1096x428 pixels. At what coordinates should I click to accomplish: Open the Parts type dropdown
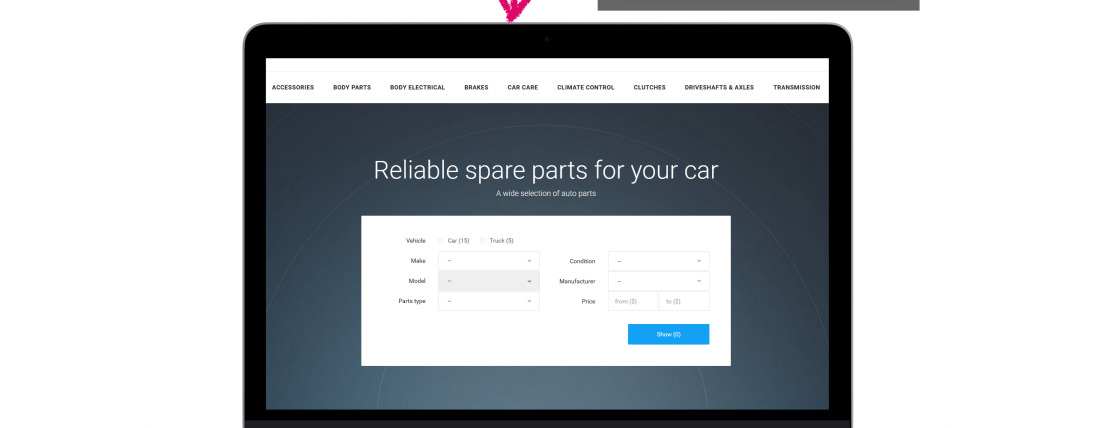tap(488, 301)
